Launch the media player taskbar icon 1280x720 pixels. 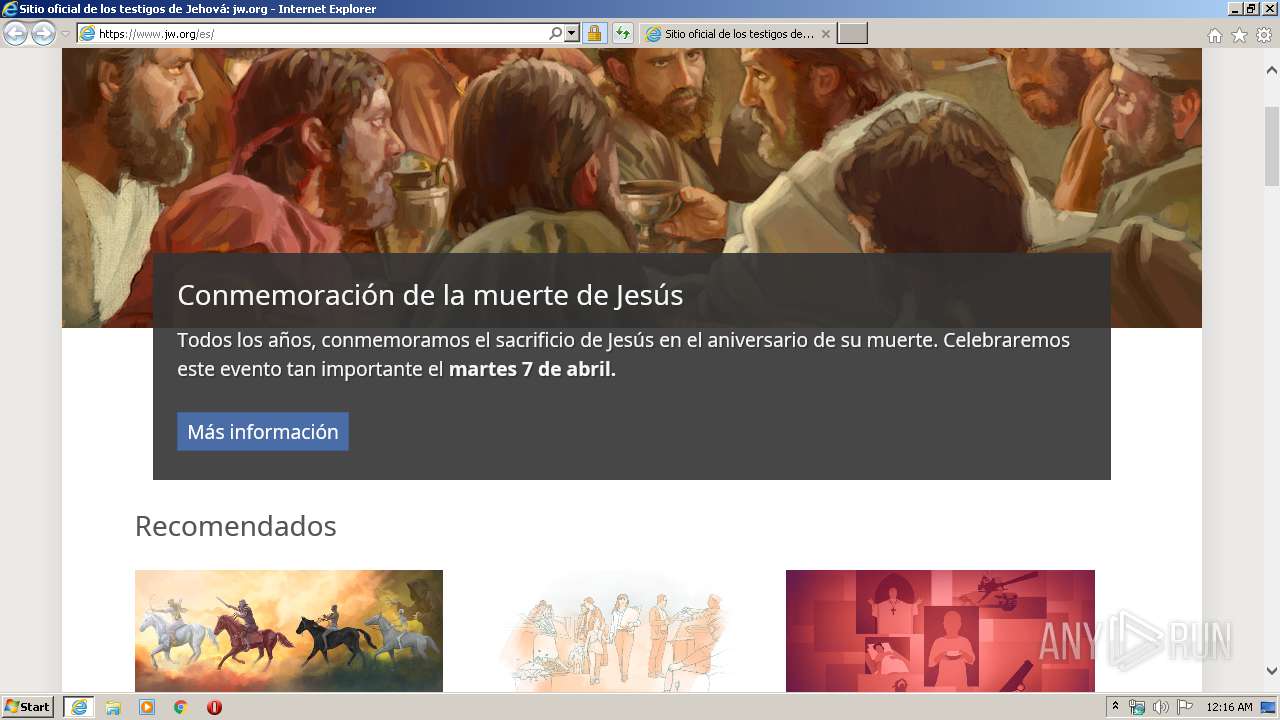(147, 707)
